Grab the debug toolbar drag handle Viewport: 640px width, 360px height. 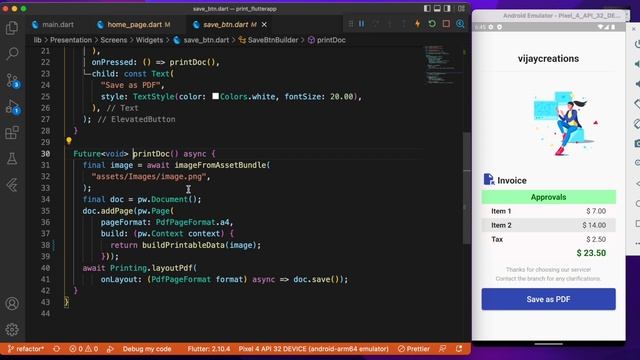(x=350, y=24)
